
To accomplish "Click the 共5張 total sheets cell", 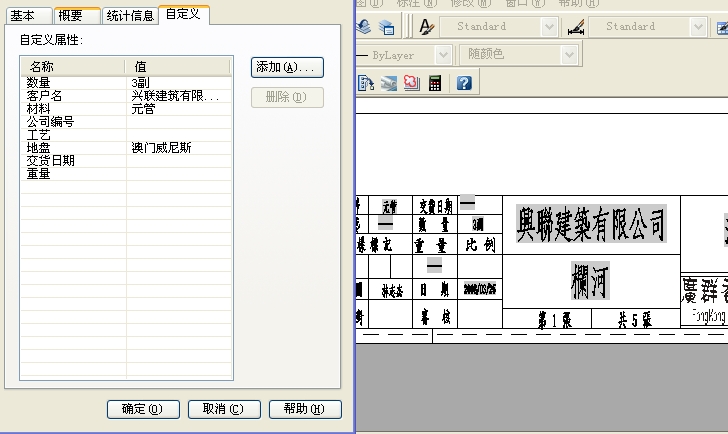I will pyautogui.click(x=635, y=319).
